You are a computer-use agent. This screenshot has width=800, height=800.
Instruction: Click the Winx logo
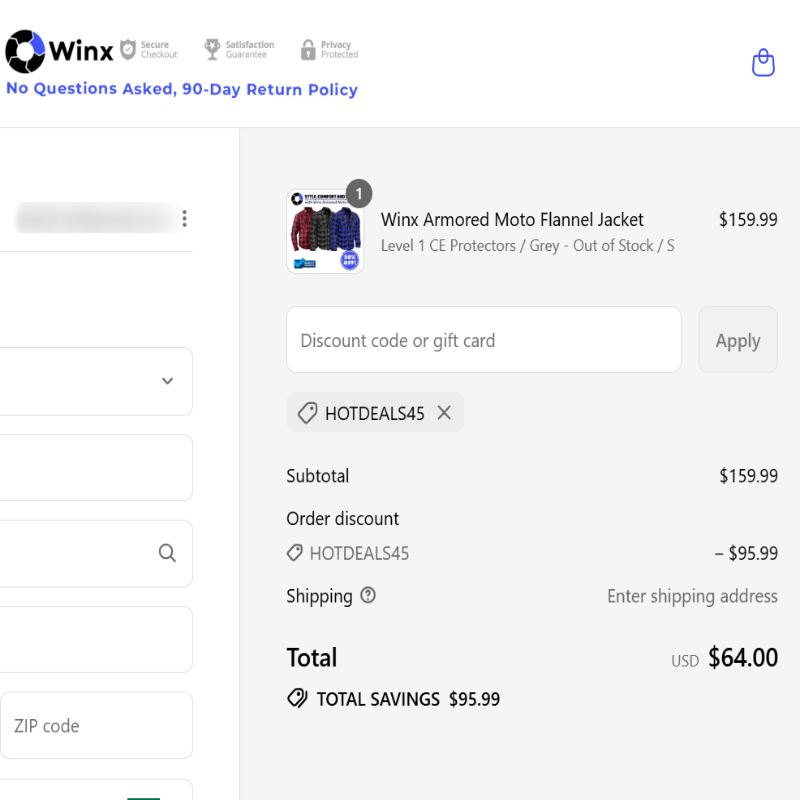[x=59, y=51]
